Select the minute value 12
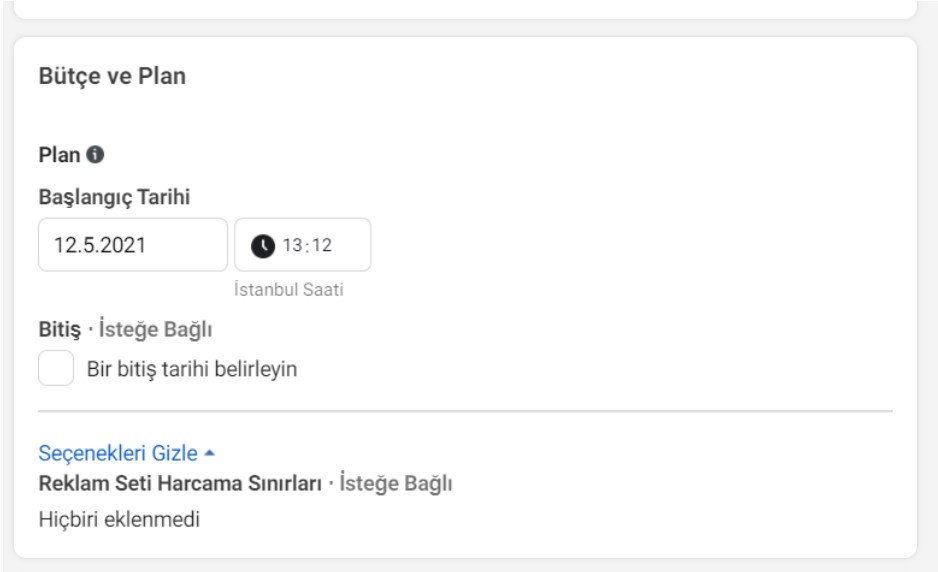The image size is (938, 572). coord(322,245)
